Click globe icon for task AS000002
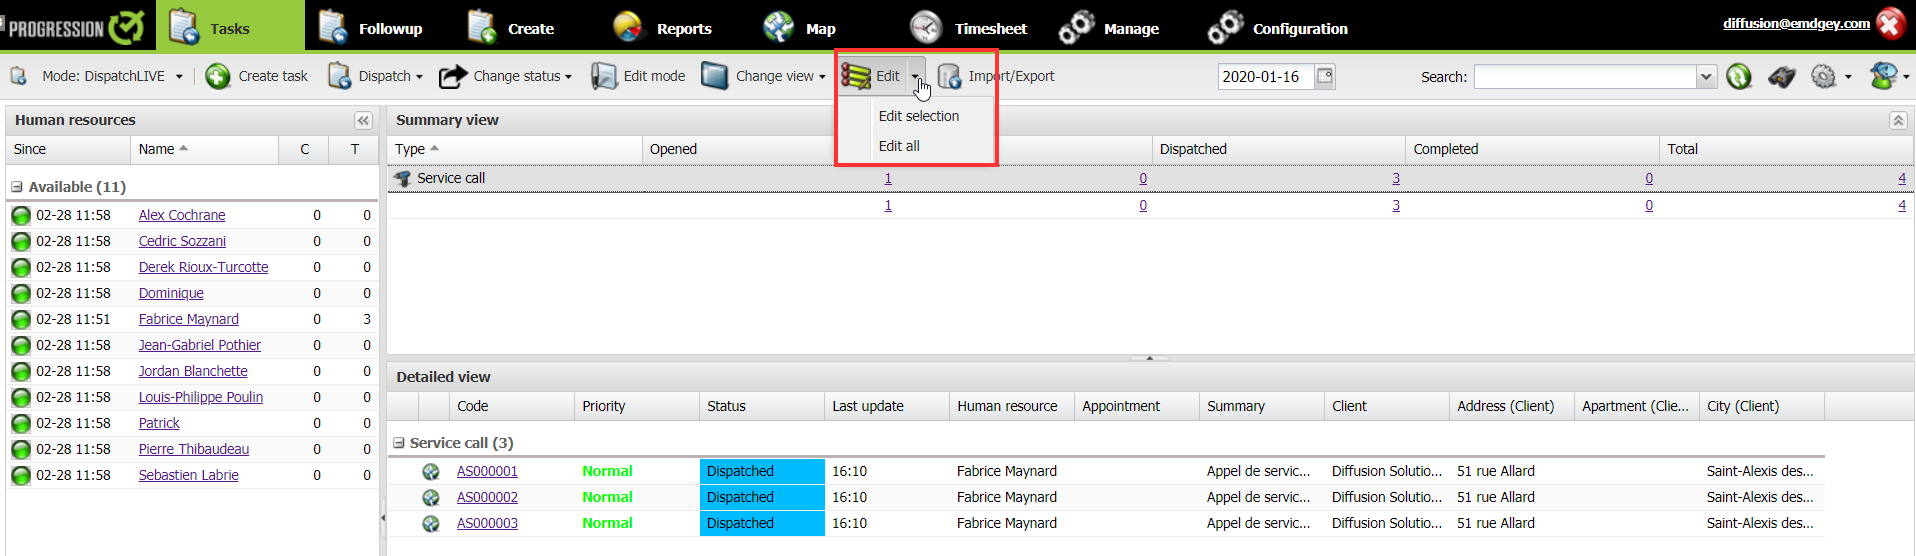The image size is (1916, 556). (x=431, y=498)
